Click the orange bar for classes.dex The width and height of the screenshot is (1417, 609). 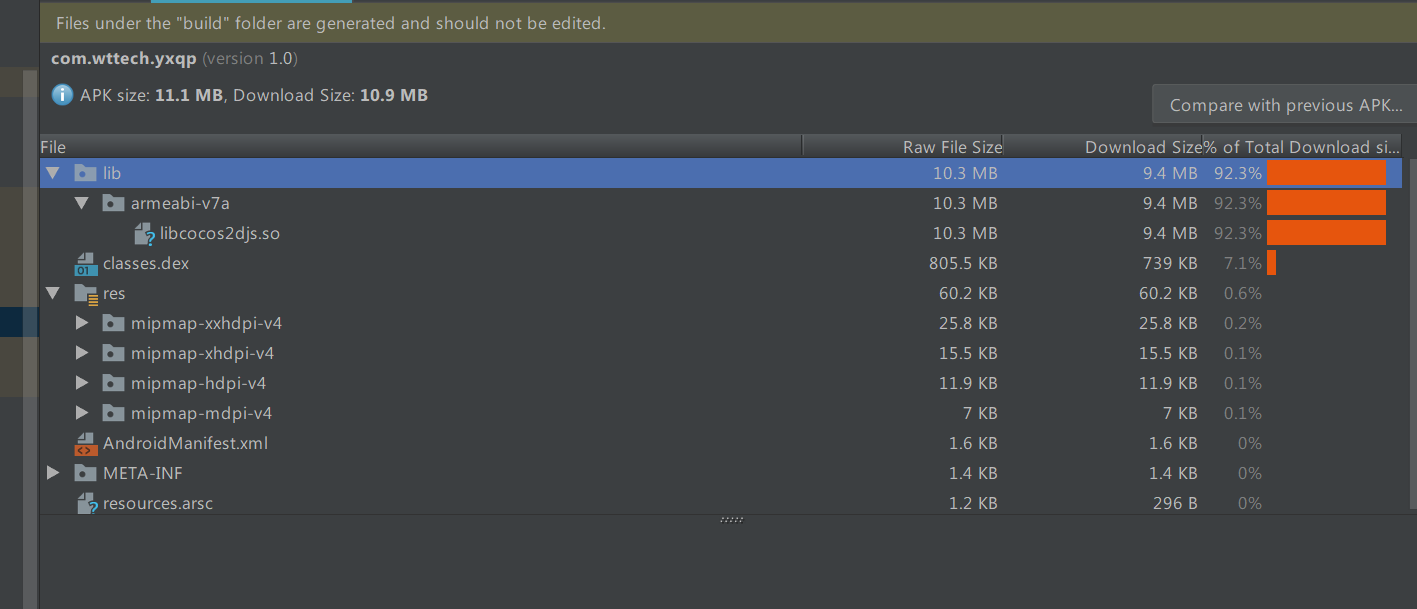pyautogui.click(x=1271, y=263)
